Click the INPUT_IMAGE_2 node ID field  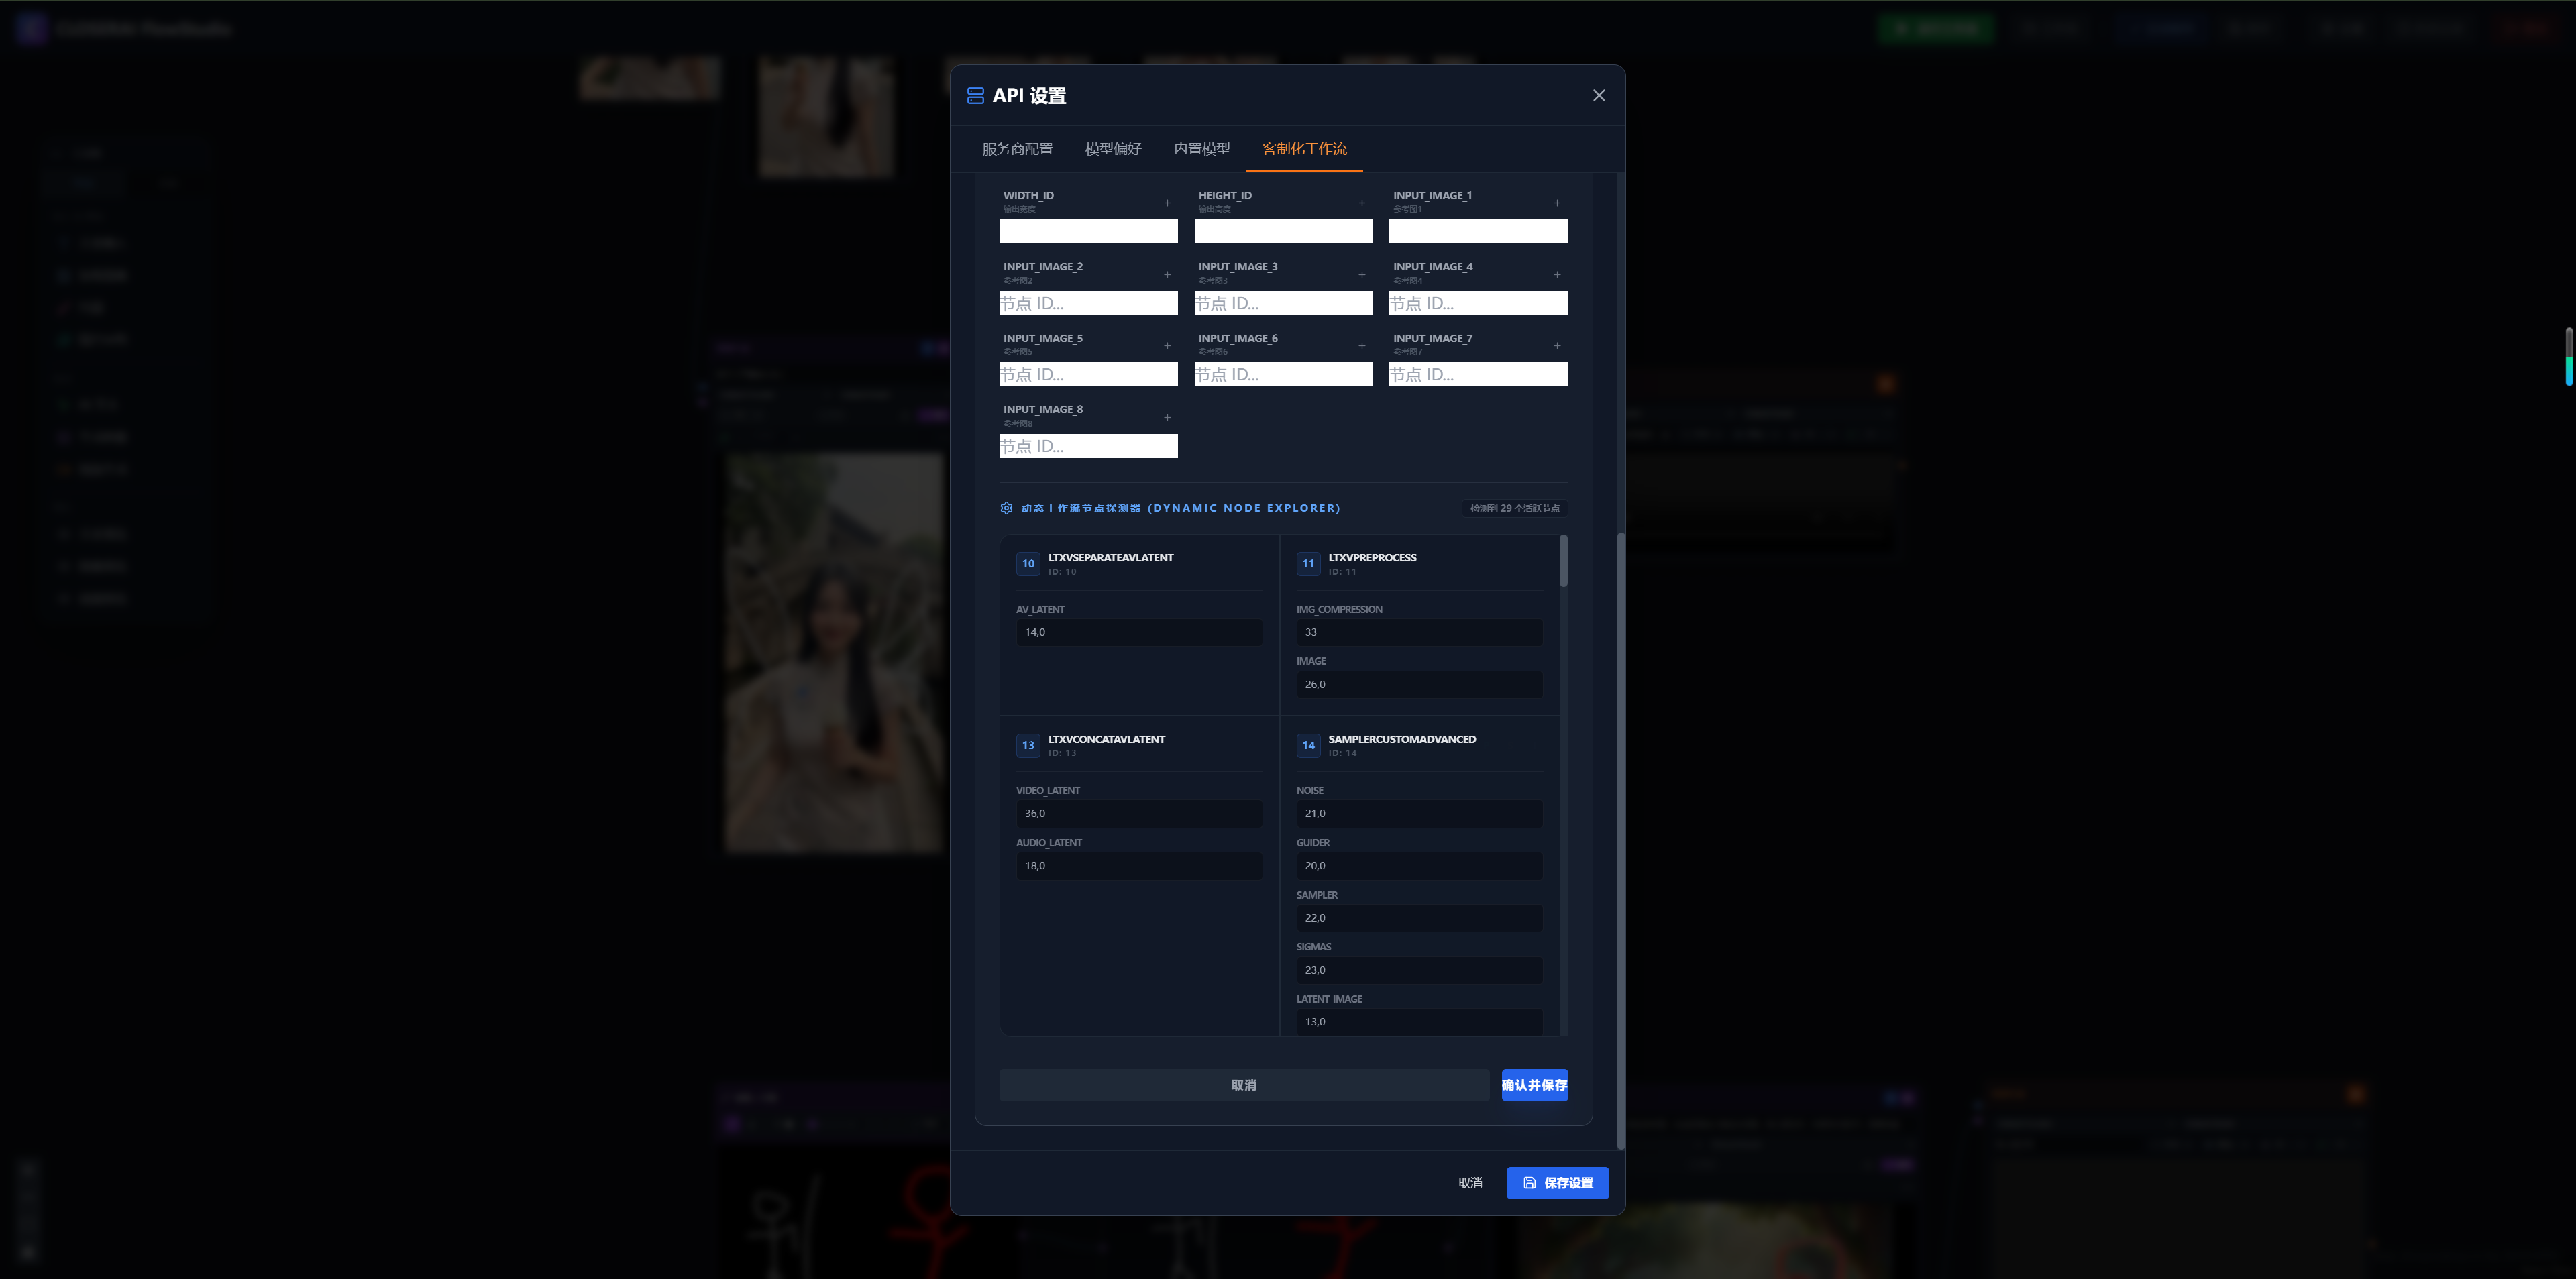click(1088, 303)
